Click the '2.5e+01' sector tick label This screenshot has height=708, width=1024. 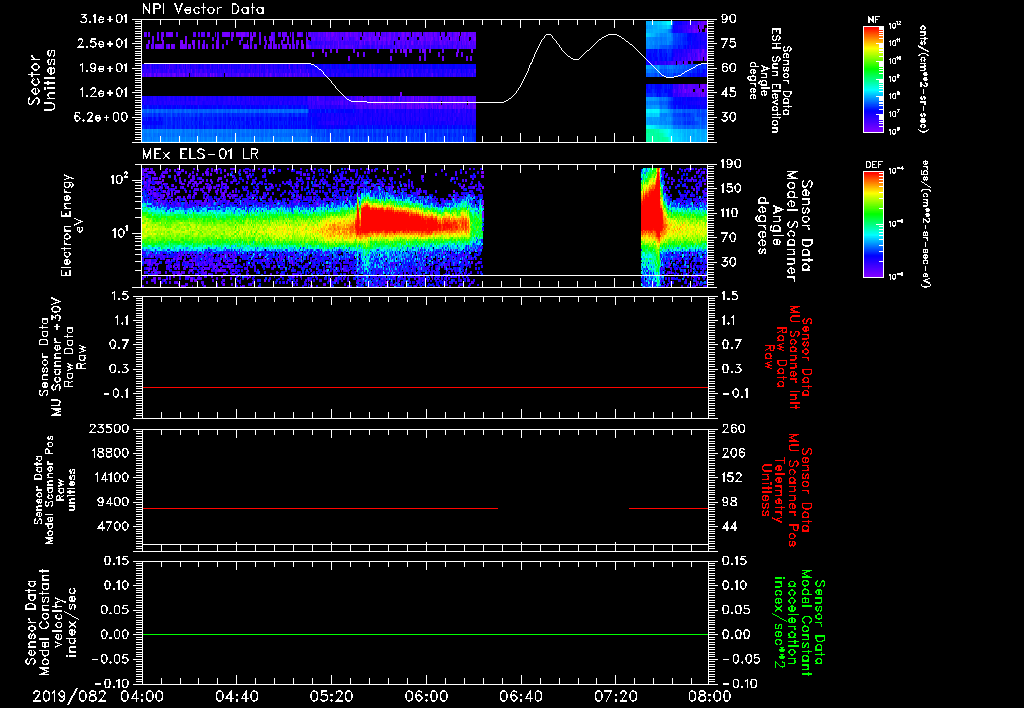(x=103, y=43)
